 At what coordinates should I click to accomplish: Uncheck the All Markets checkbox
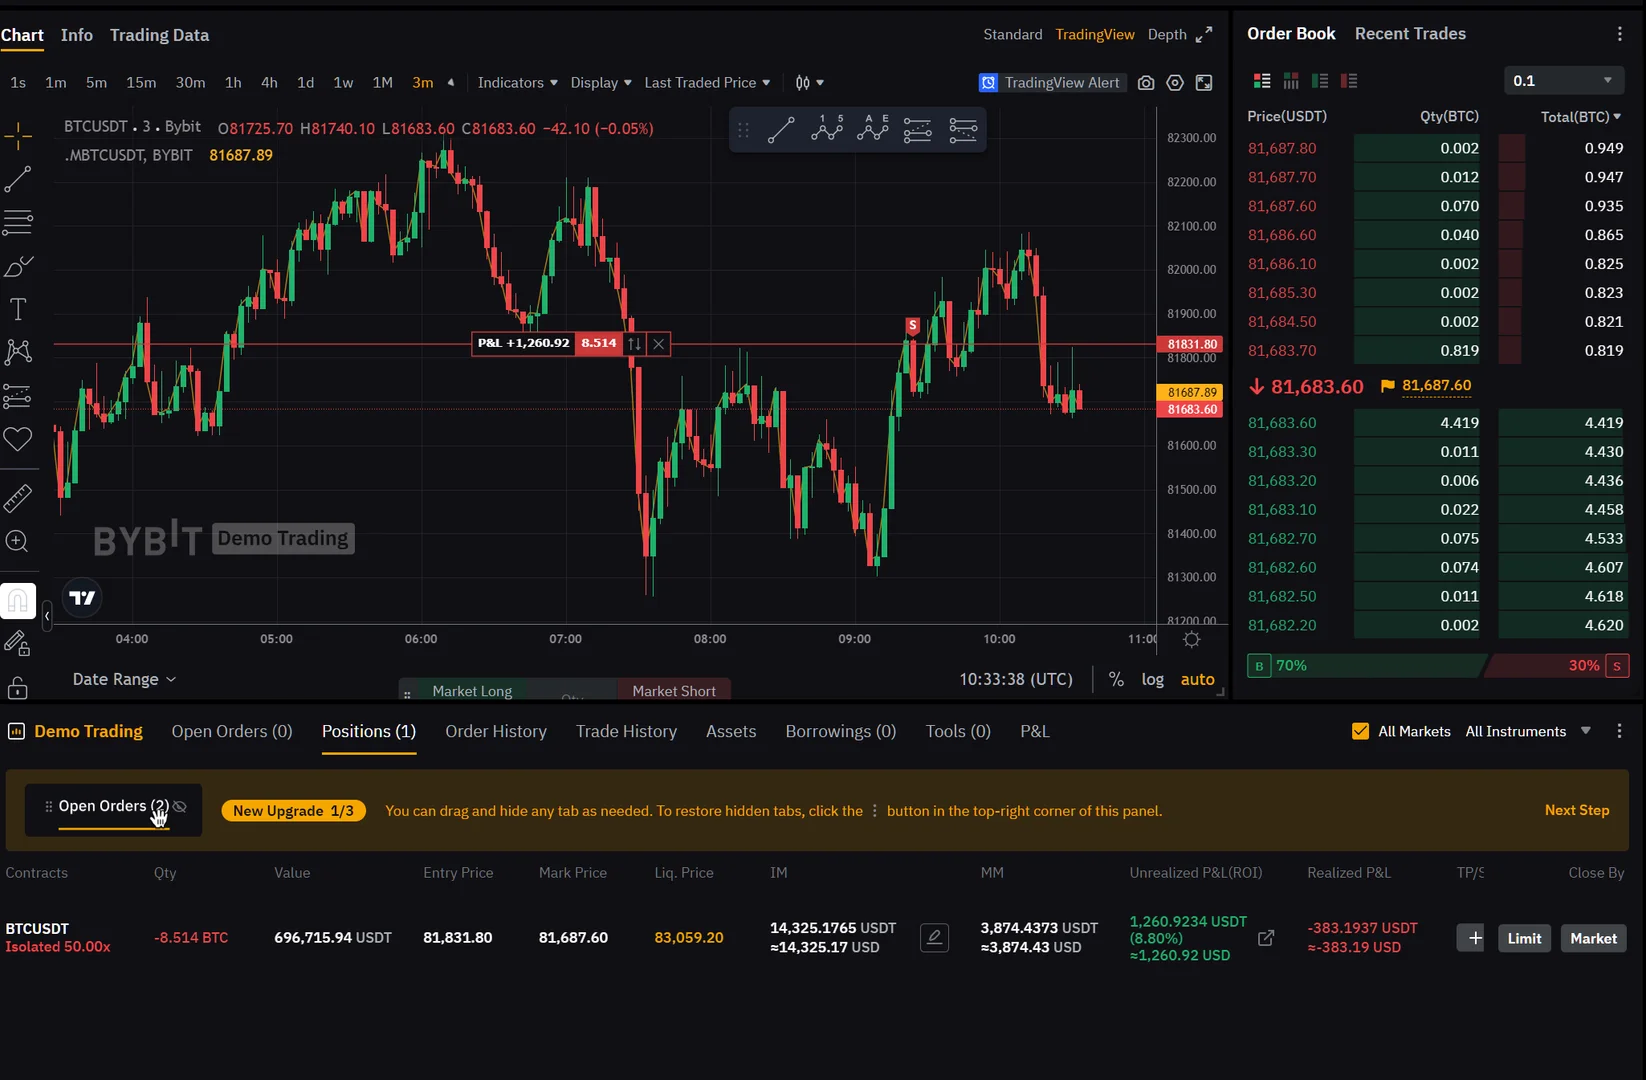[x=1360, y=731]
